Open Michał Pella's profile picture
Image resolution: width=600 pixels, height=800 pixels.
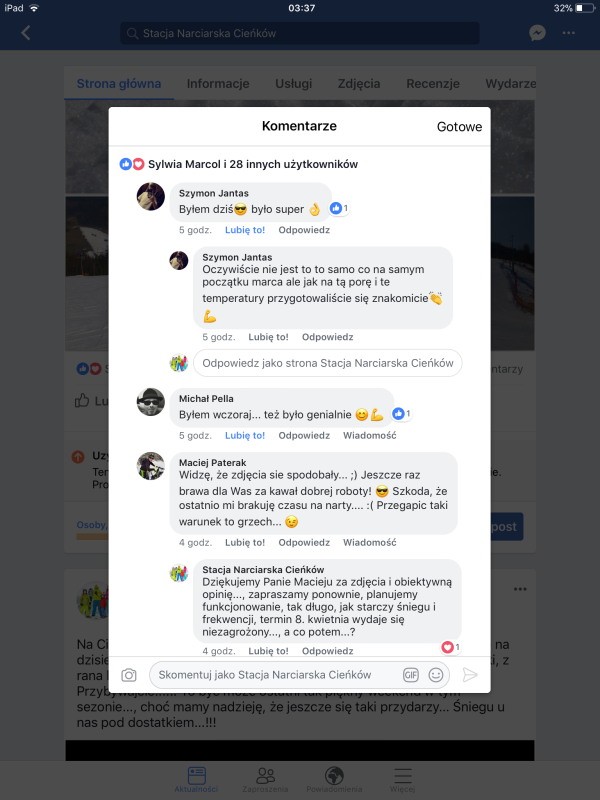click(x=151, y=402)
